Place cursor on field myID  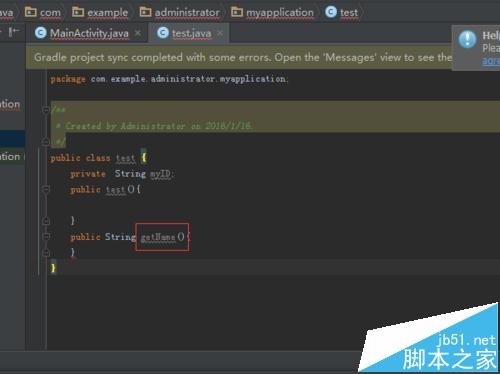pyautogui.click(x=161, y=174)
